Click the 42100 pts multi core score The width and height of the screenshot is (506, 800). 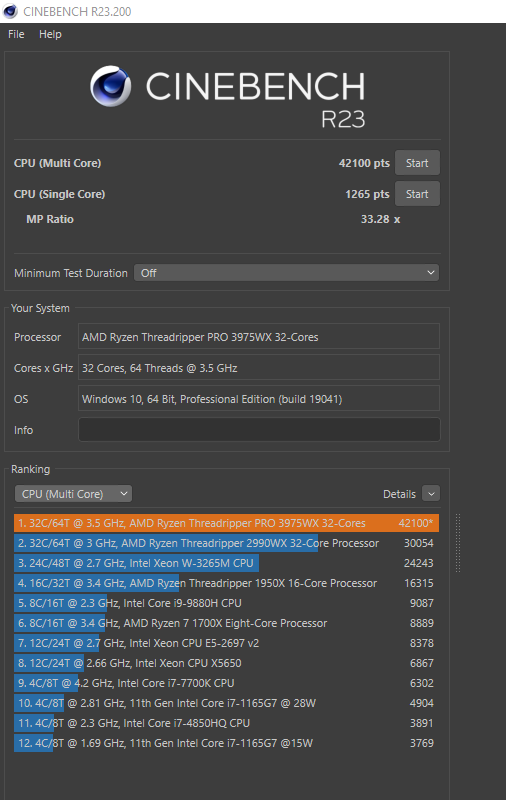pos(364,163)
